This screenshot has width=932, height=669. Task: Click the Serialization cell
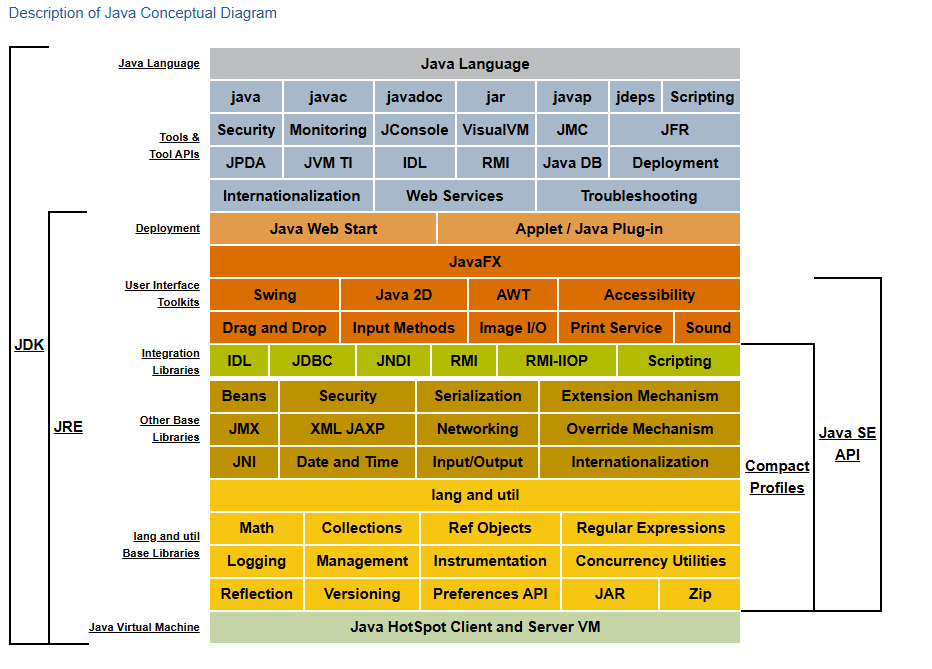[x=477, y=396]
